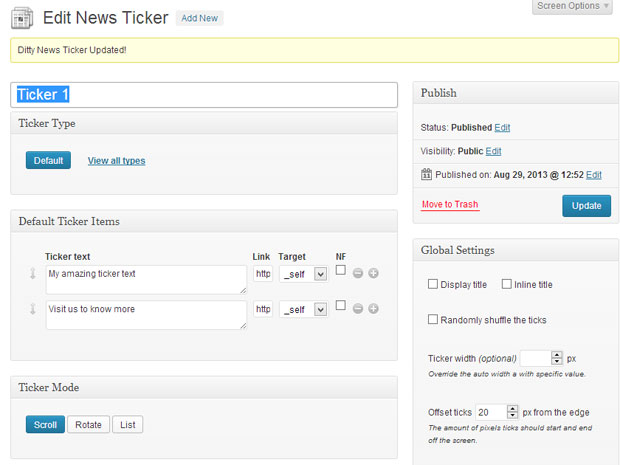Open Target dropdown for "Visit us to know more" row
Viewport: 620px width, 465px height.
pyautogui.click(x=303, y=309)
